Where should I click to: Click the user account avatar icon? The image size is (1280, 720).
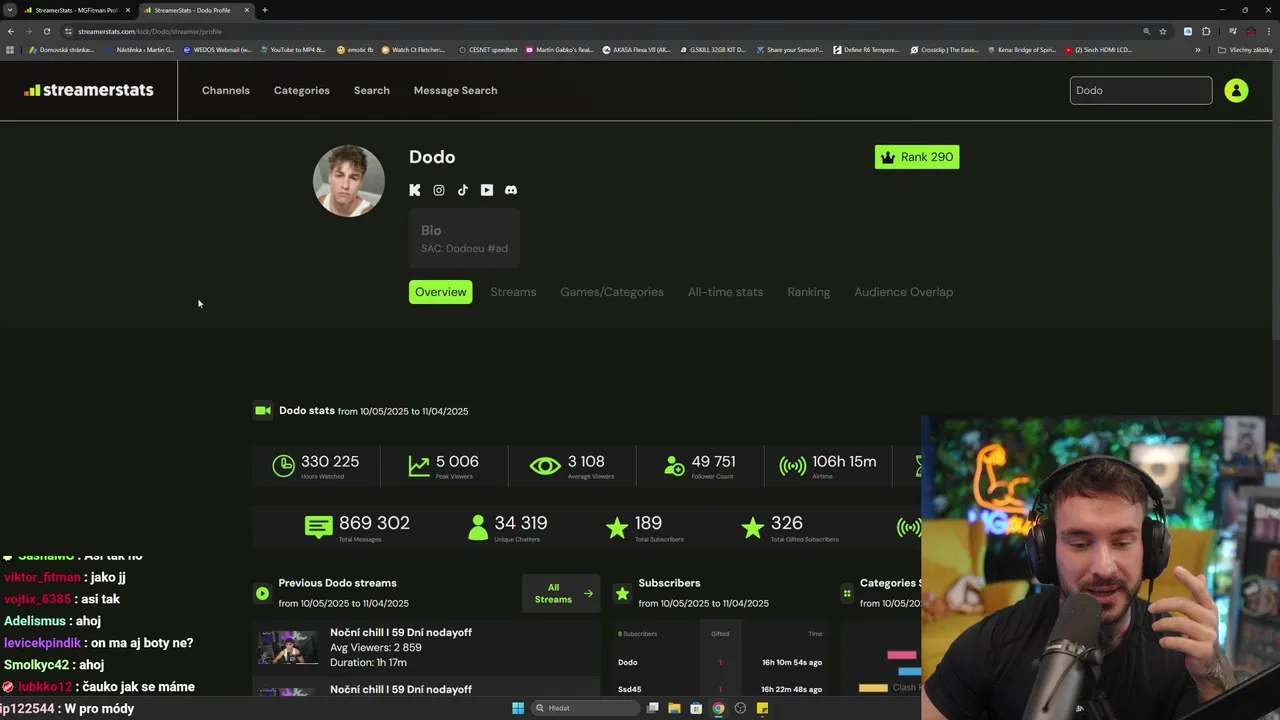[1236, 90]
